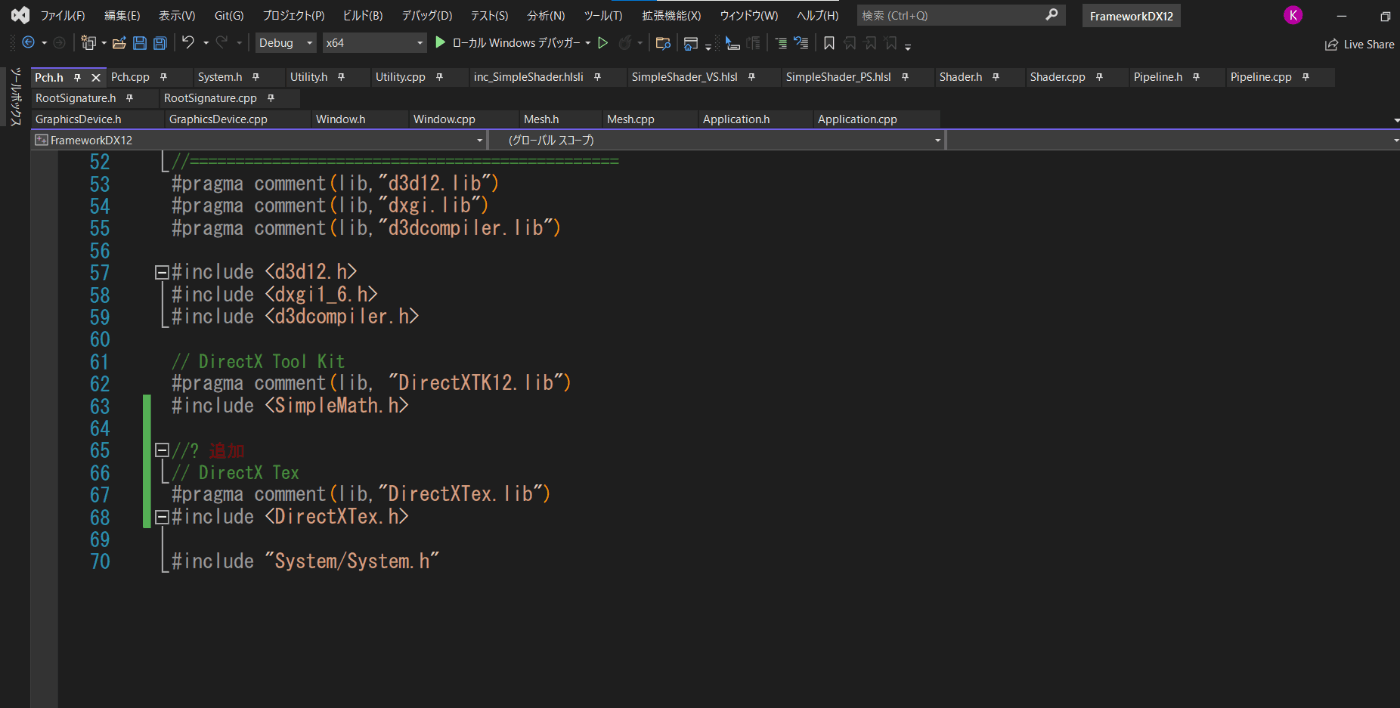
Task: Click the open file folder icon
Action: coord(119,43)
